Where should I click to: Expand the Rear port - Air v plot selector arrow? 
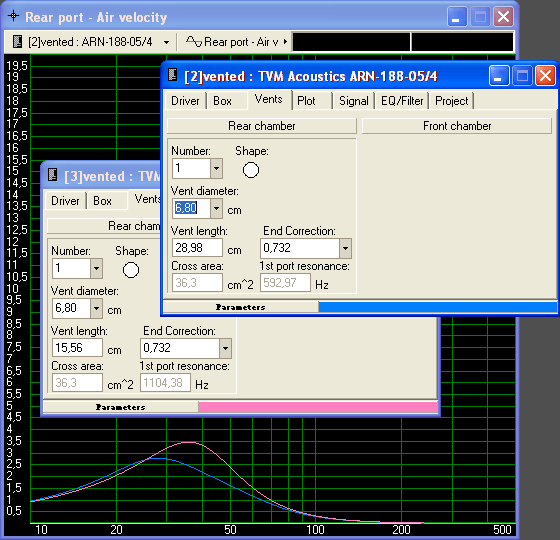click(x=285, y=41)
